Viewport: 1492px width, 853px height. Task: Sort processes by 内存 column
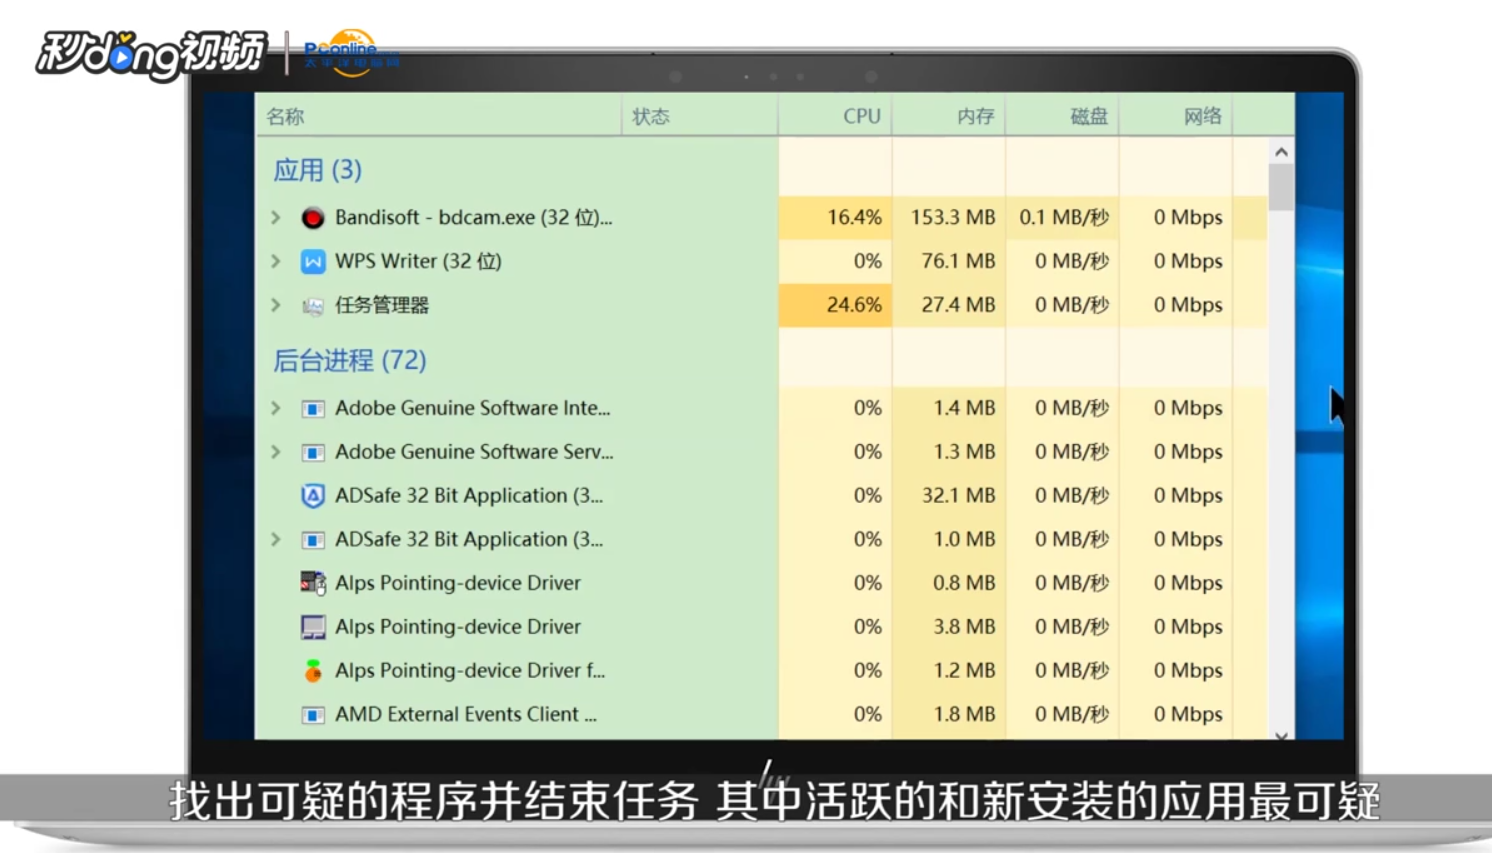(x=948, y=116)
